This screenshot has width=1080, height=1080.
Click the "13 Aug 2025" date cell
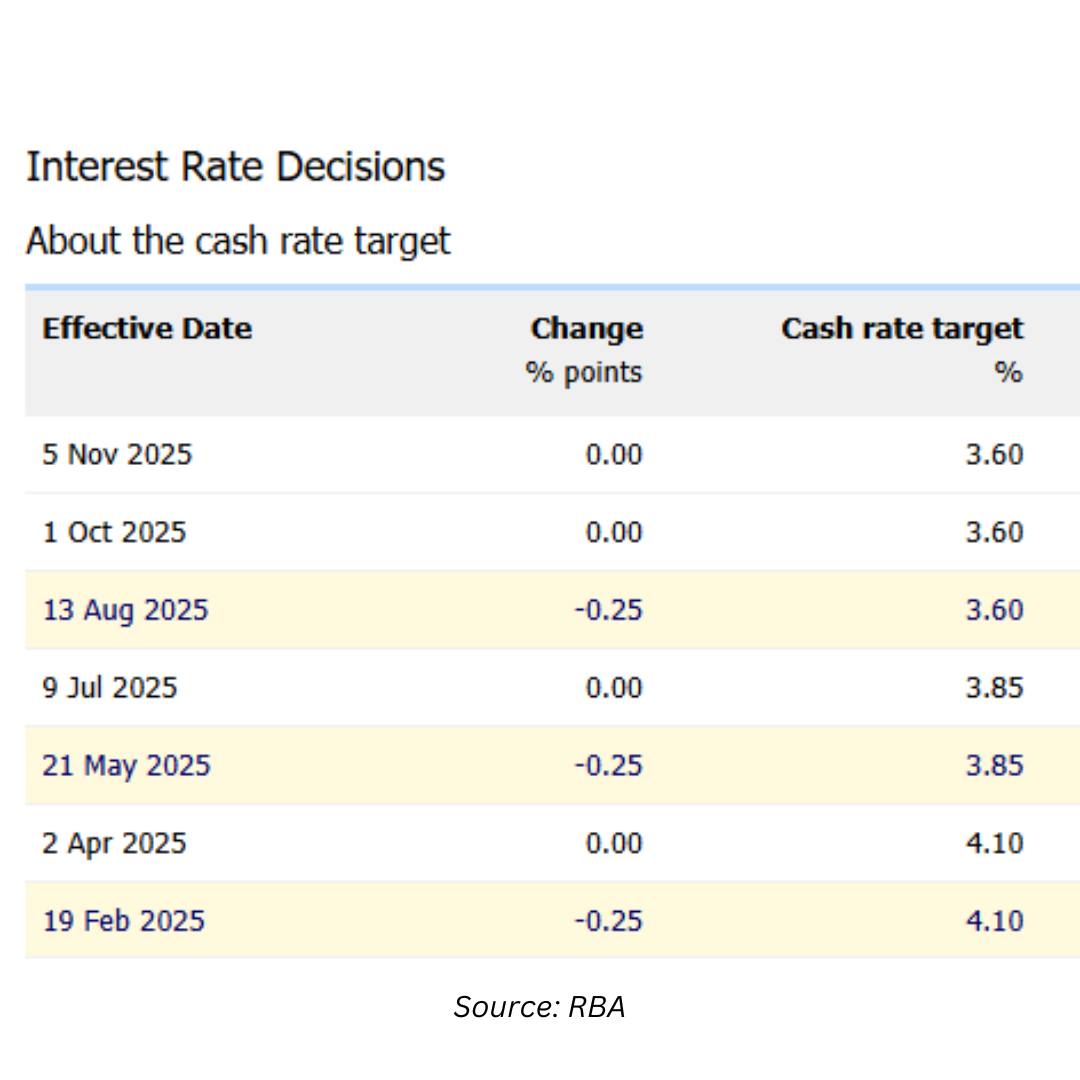pos(125,610)
